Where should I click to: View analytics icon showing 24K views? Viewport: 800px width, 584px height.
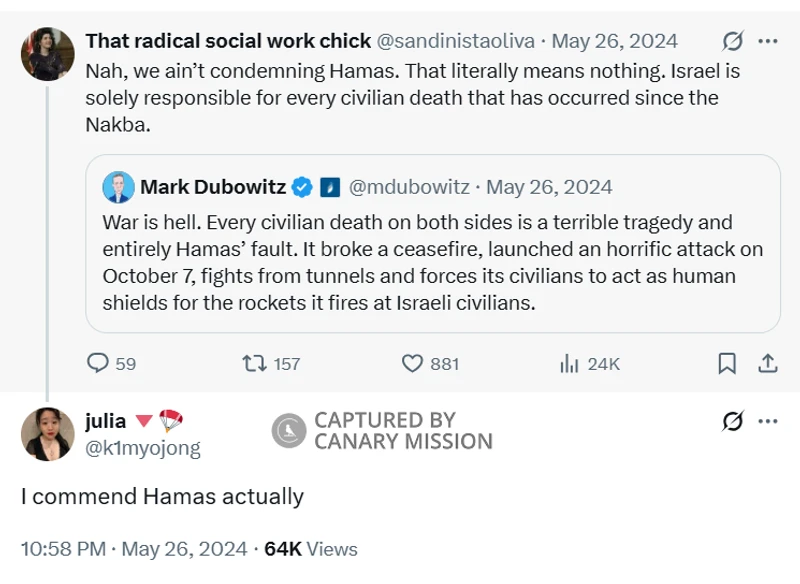click(570, 363)
